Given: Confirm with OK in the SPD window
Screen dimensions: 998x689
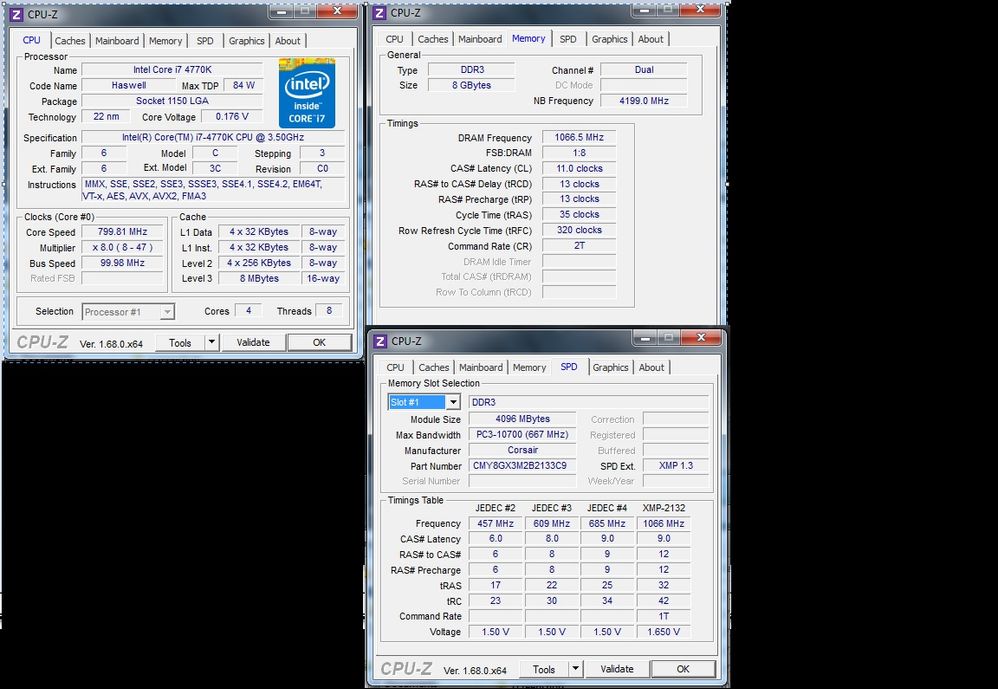Looking at the screenshot, I should pyautogui.click(x=683, y=669).
